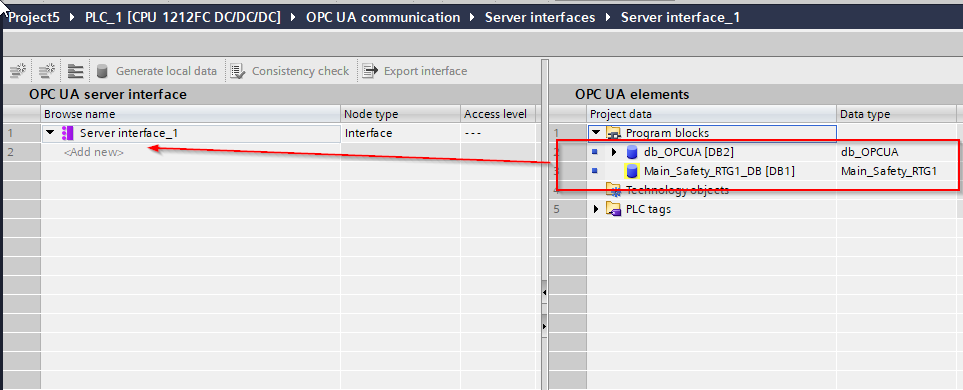Click the pane splitter left collapse arrow
This screenshot has height=390, width=963.
(x=544, y=294)
